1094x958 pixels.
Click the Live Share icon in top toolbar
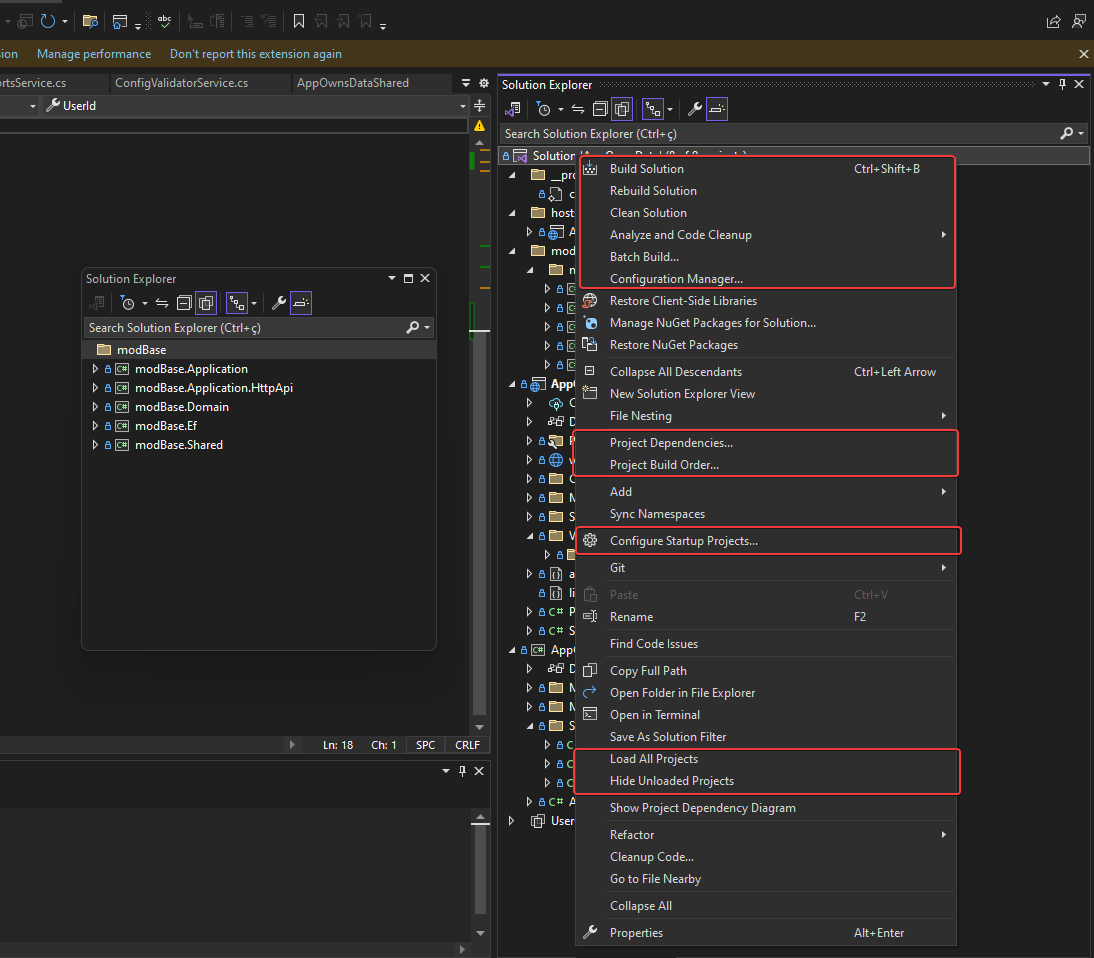pyautogui.click(x=1053, y=21)
